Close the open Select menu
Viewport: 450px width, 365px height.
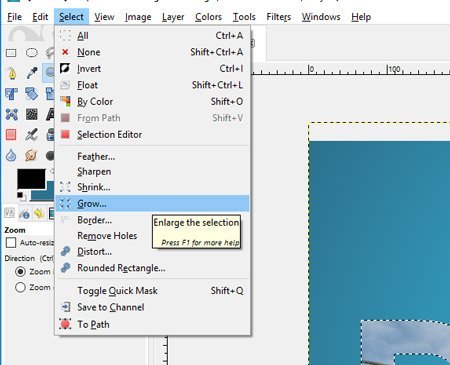(x=71, y=17)
